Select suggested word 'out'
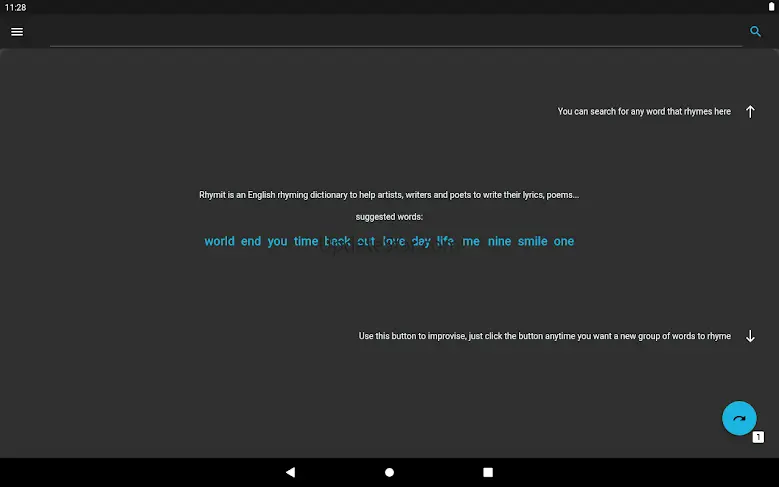Viewport: 779px width, 487px height. click(x=366, y=242)
